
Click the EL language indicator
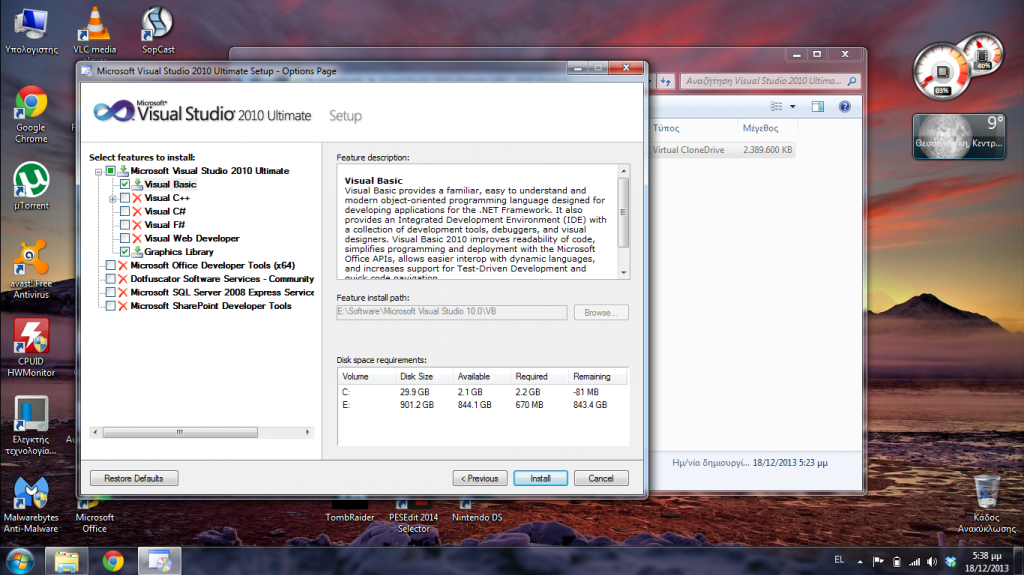pyautogui.click(x=839, y=560)
